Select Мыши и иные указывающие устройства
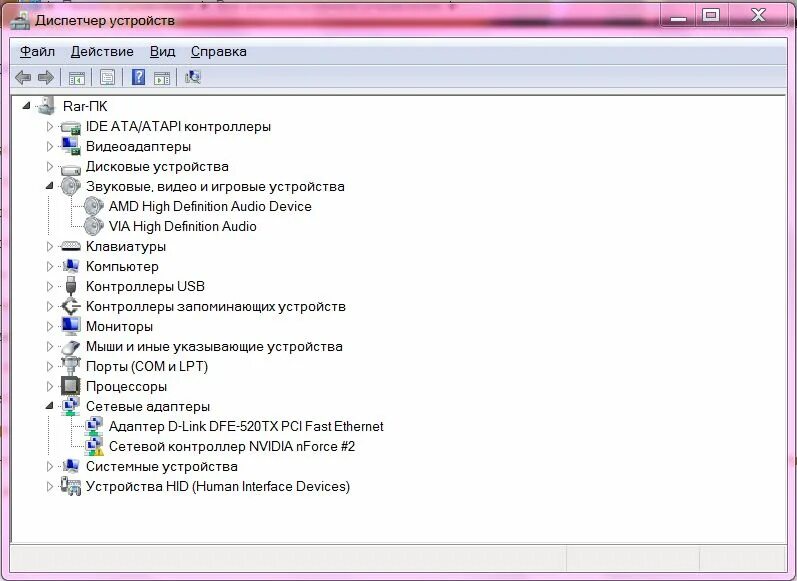Screen dimensions: 797x581 214,347
